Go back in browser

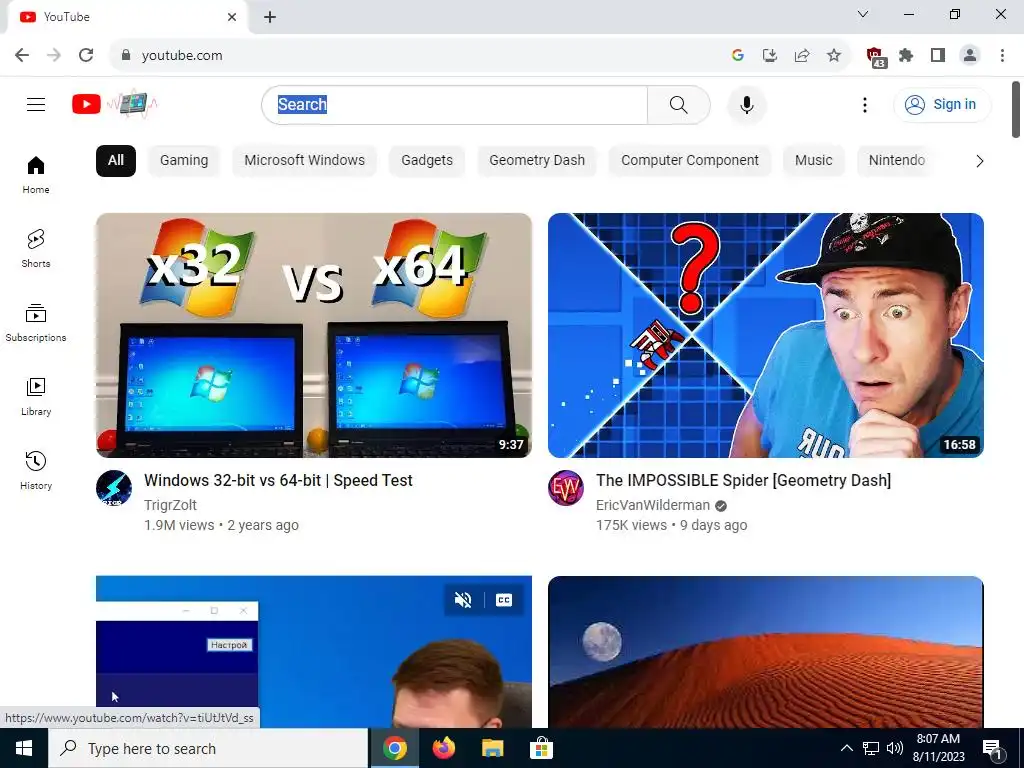(x=22, y=56)
